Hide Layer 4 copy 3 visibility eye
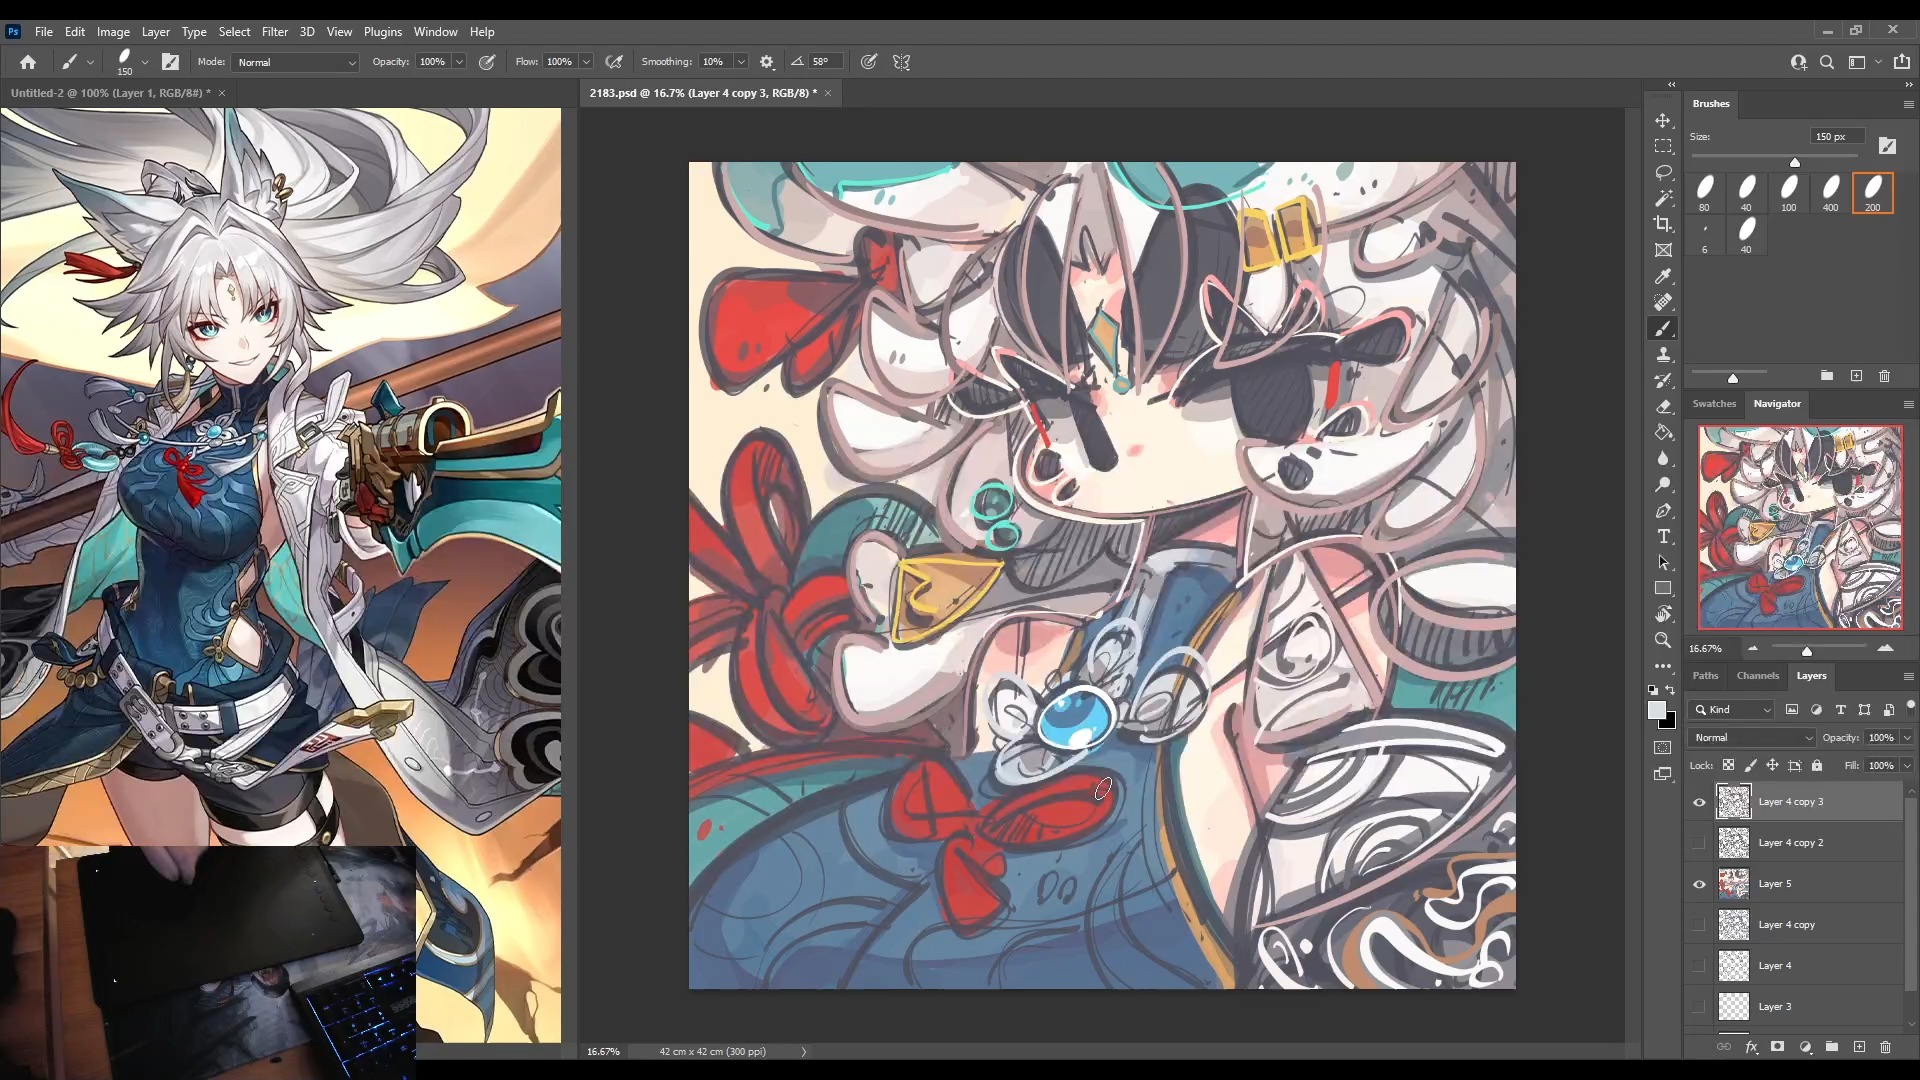 [x=1699, y=802]
